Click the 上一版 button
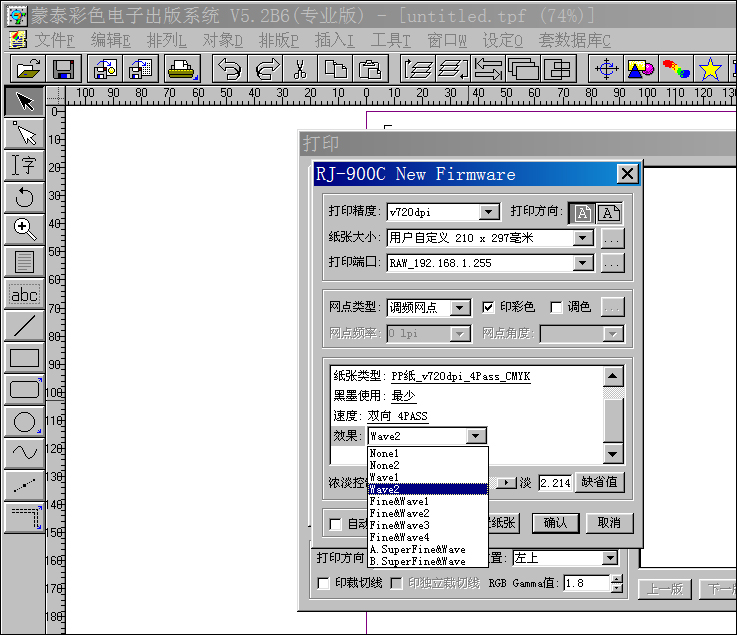 [x=665, y=589]
